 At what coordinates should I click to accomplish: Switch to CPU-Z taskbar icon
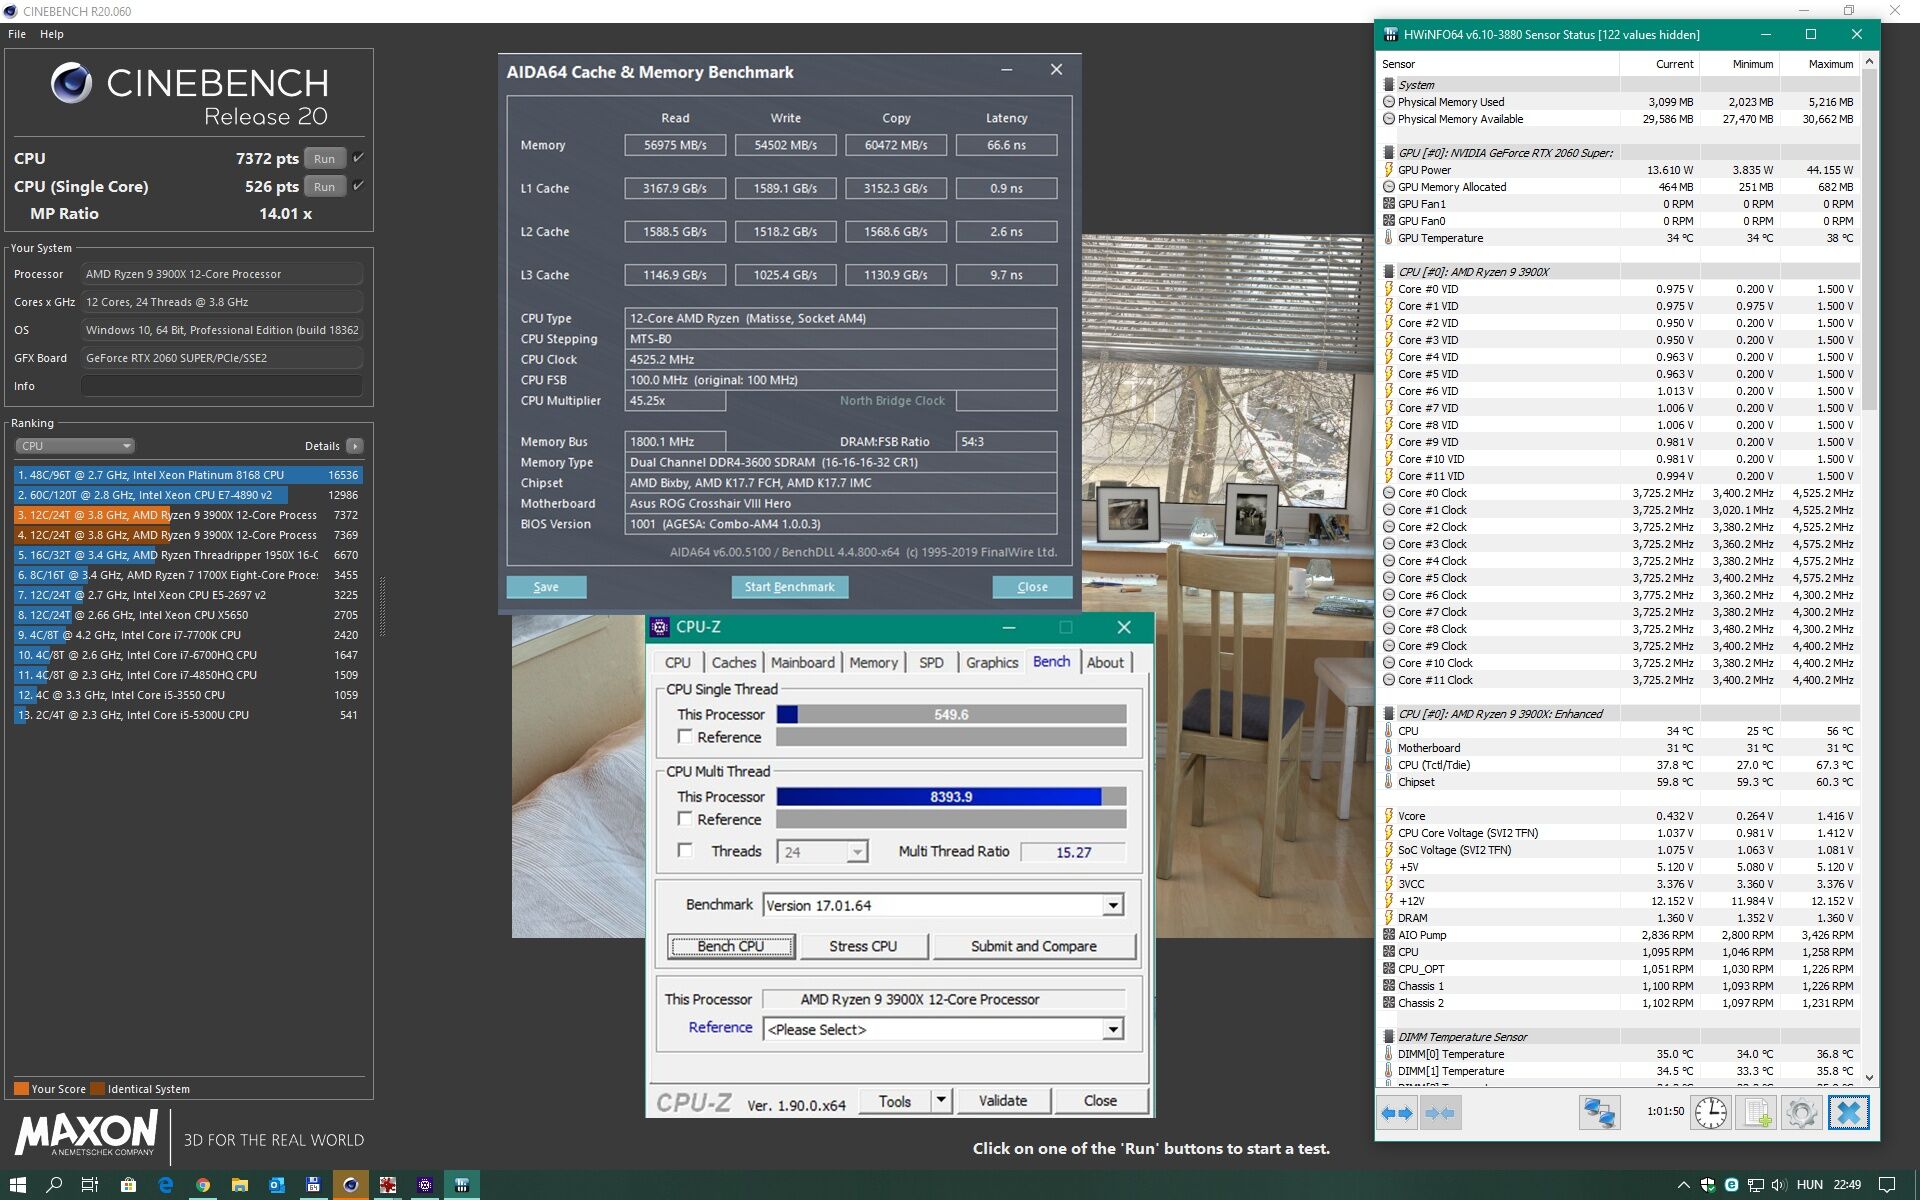(425, 1185)
